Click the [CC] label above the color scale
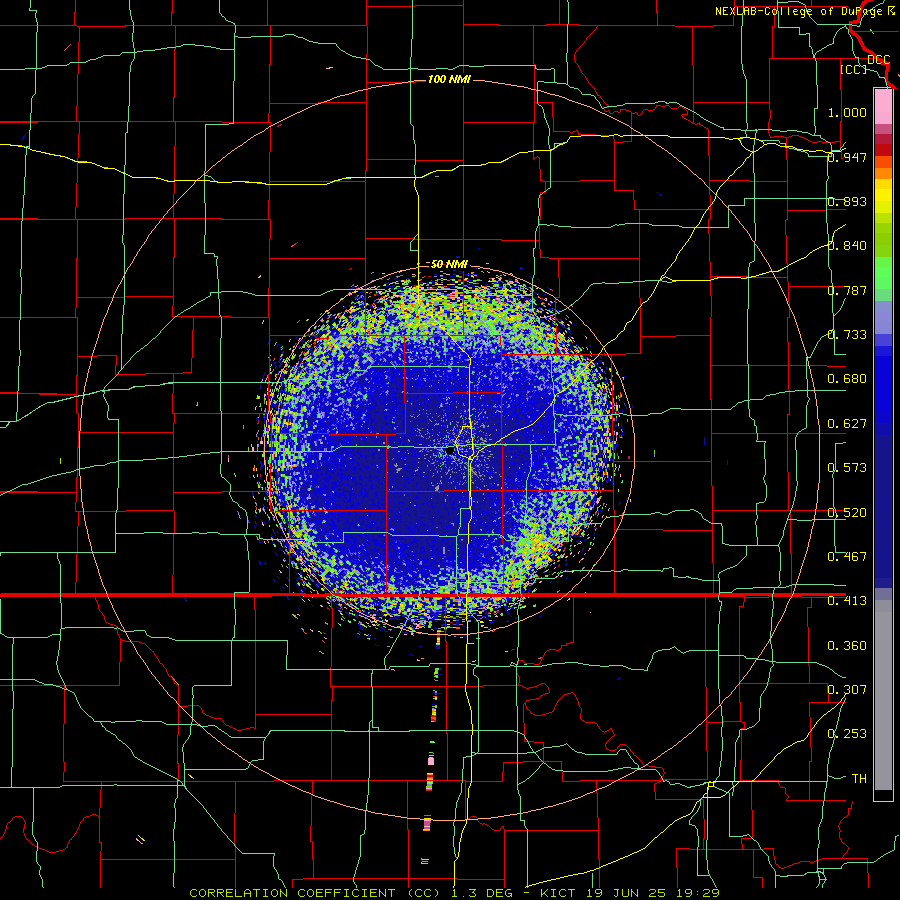 [853, 69]
